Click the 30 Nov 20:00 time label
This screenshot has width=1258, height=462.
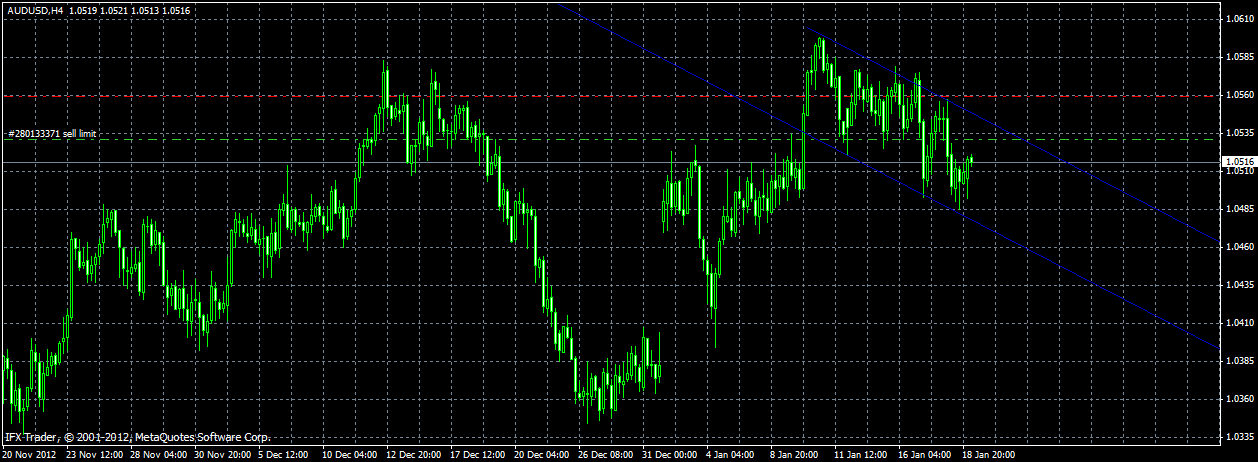(x=223, y=454)
